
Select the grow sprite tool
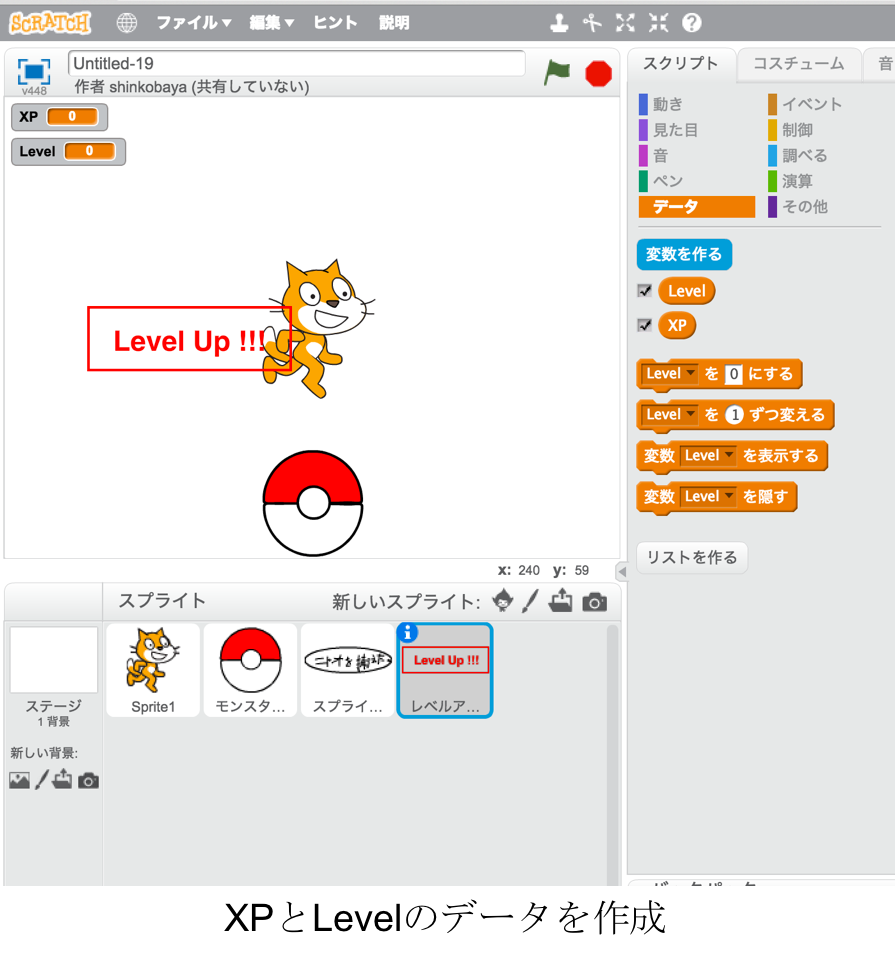point(625,23)
